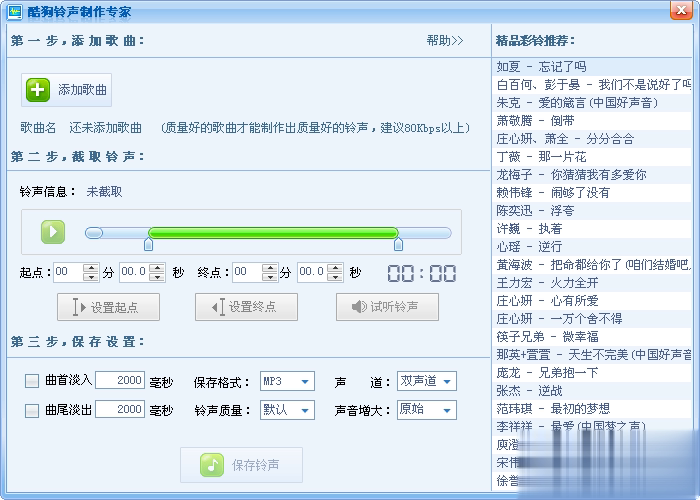The height and width of the screenshot is (500, 700).
Task: Open the 铃声质量 默认 dropdown
Action: coord(287,410)
